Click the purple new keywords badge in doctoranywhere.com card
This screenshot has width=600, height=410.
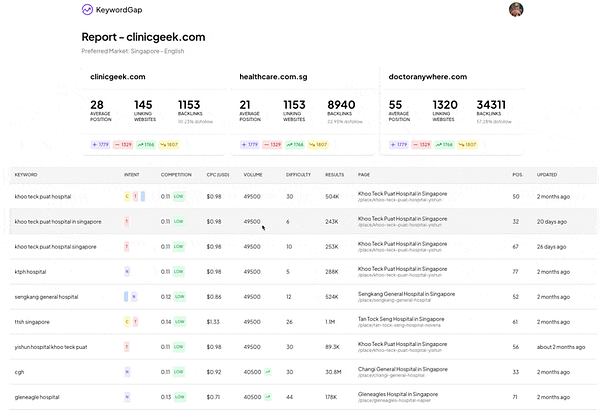tap(399, 145)
